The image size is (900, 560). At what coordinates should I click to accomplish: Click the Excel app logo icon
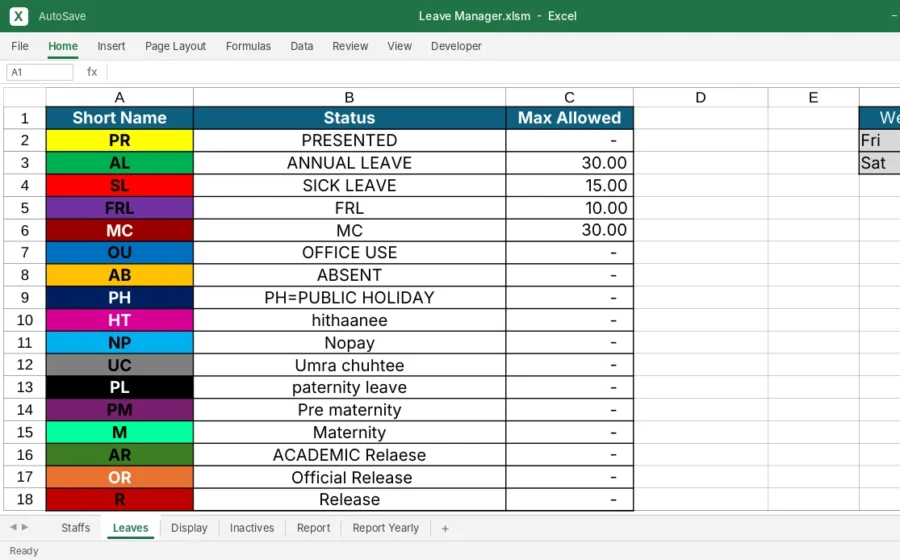(x=18, y=16)
